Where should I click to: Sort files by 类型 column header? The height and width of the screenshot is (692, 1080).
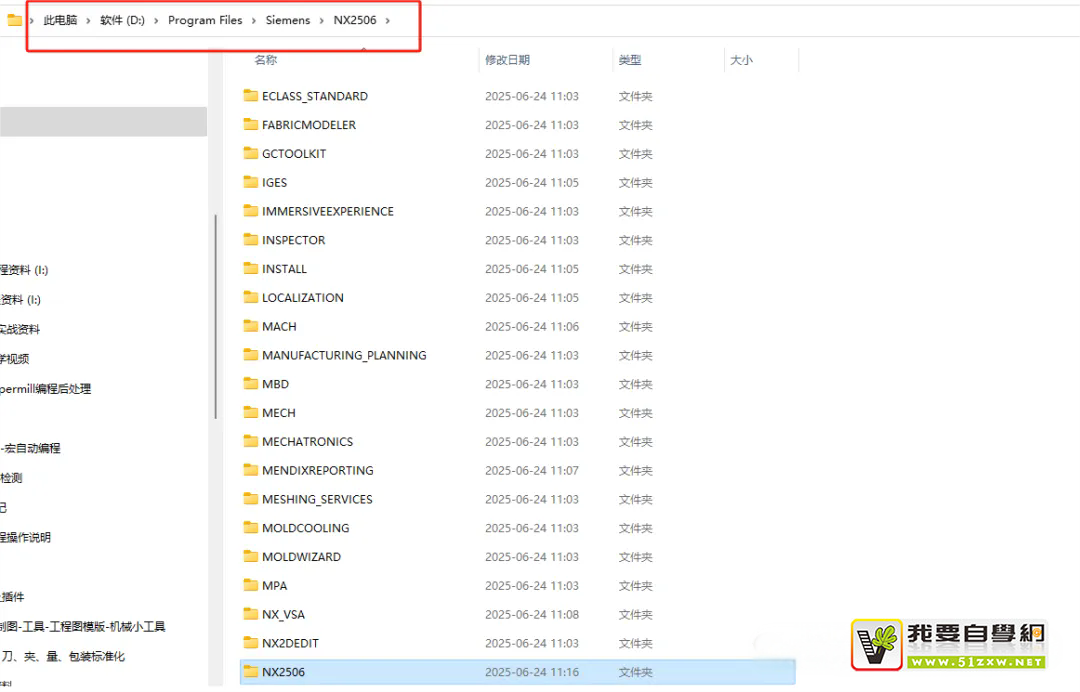(629, 60)
